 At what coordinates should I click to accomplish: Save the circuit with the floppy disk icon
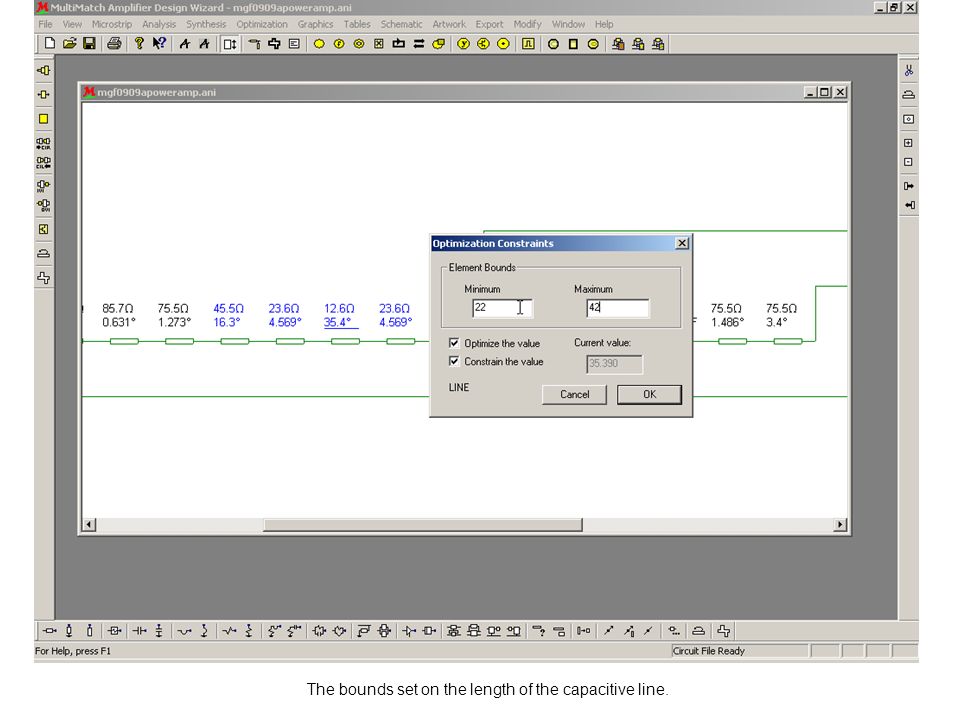(89, 43)
